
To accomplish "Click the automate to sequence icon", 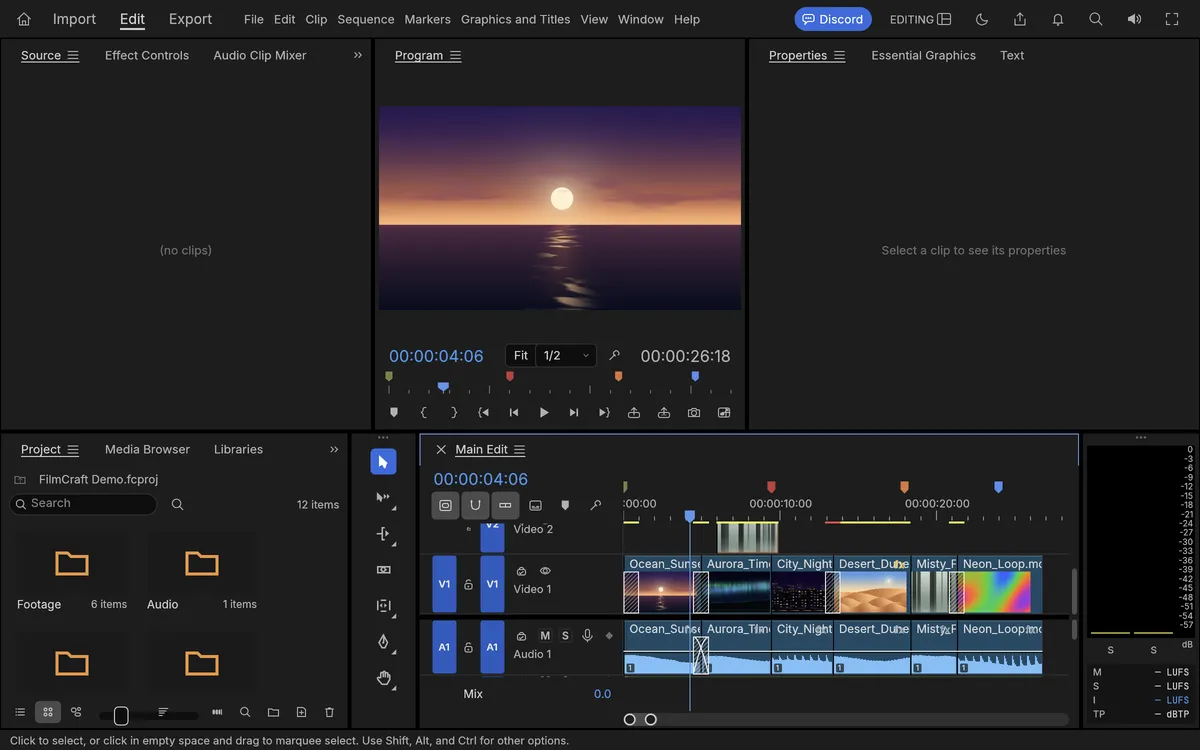I will pyautogui.click(x=217, y=712).
